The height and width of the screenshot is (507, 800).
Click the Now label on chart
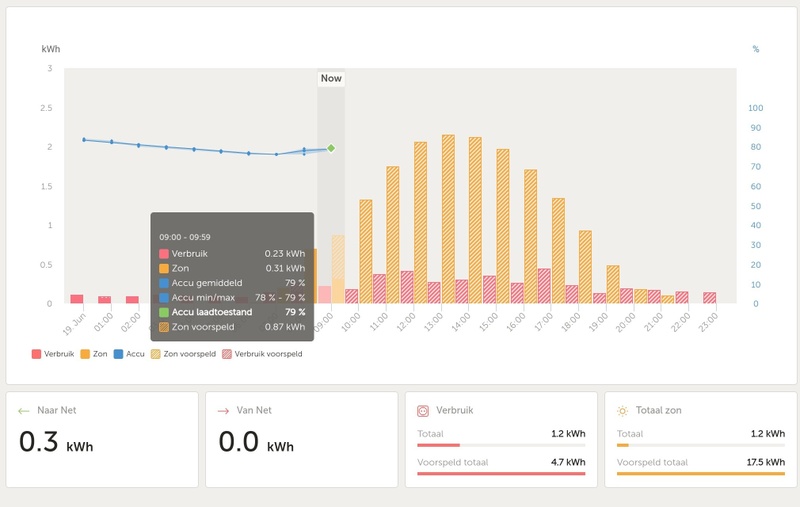(x=331, y=78)
